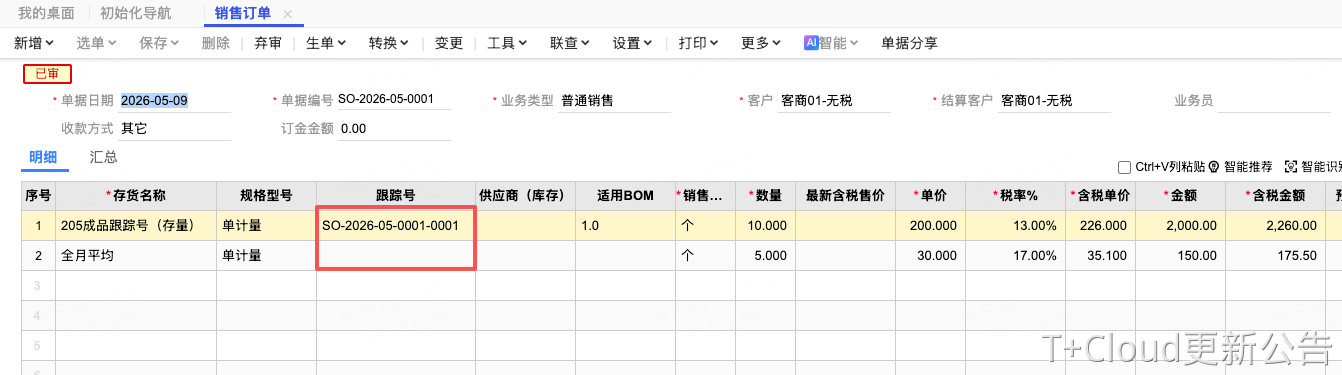Click tax rate cell 17.00%
The width and height of the screenshot is (1342, 375).
1015,256
